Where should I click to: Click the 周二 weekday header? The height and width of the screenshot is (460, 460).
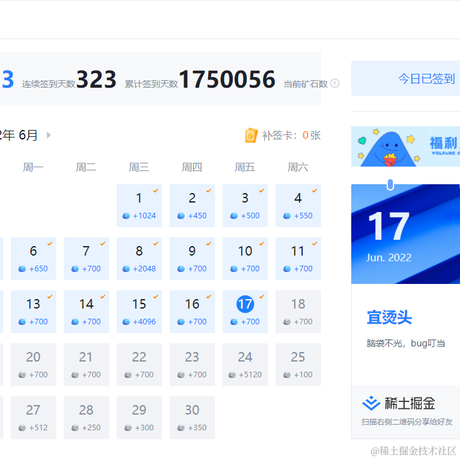point(86,167)
